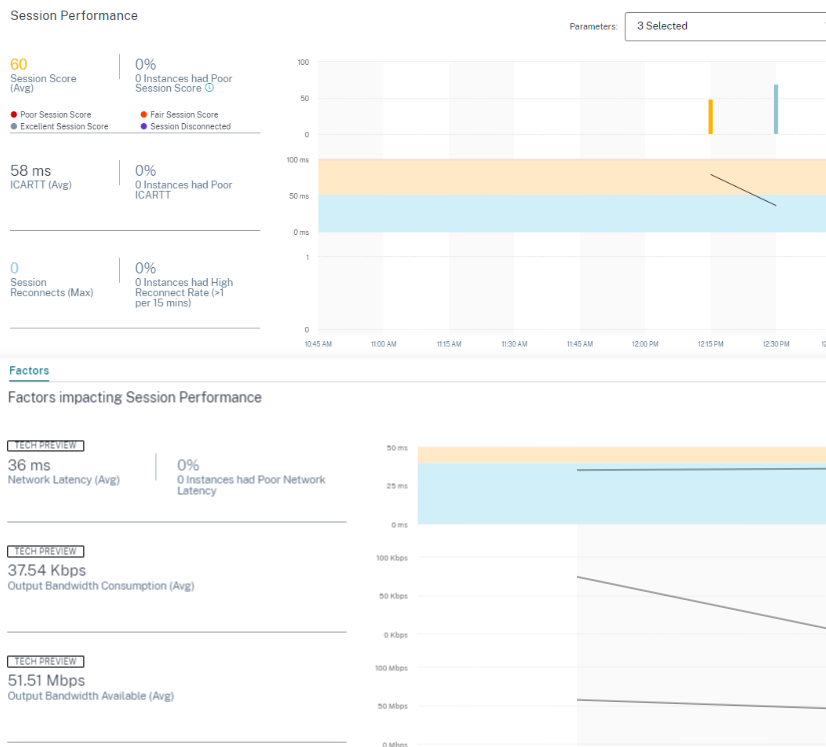Click the Output Bandwidth Consumption chart line
This screenshot has height=747, width=826.
(700, 603)
